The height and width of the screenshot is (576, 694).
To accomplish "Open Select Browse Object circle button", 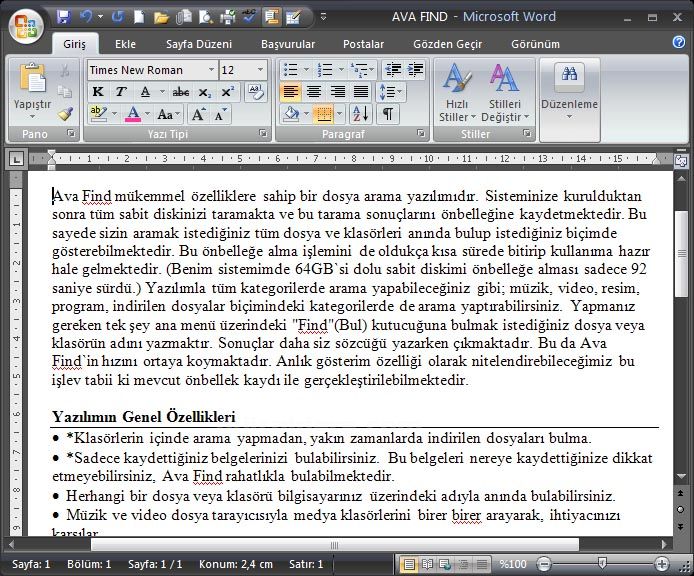I will point(681,510).
